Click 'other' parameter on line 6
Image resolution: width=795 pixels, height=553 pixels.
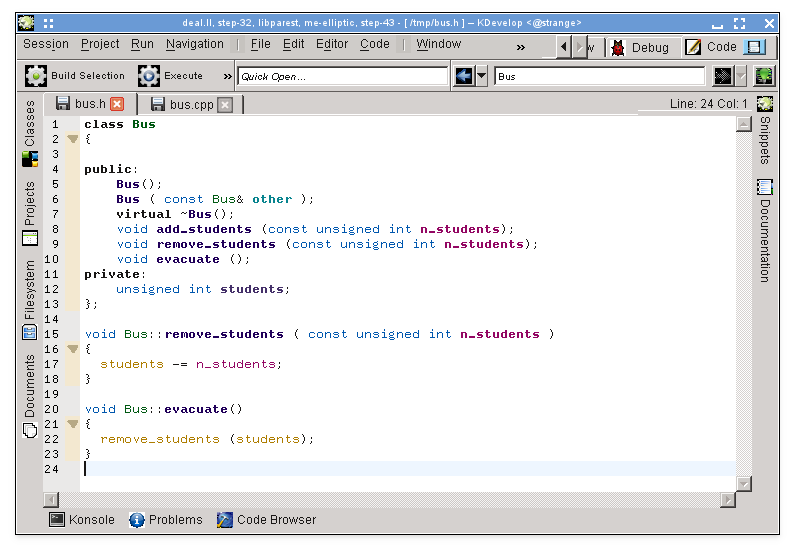click(272, 199)
